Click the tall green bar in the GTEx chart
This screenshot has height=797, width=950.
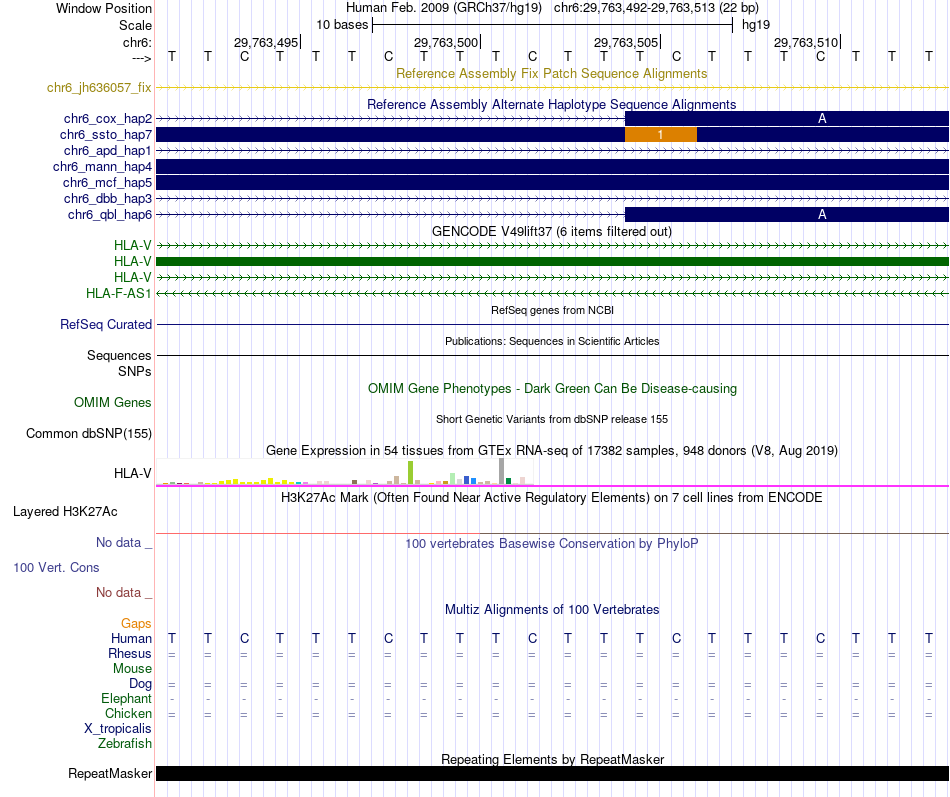pyautogui.click(x=410, y=473)
